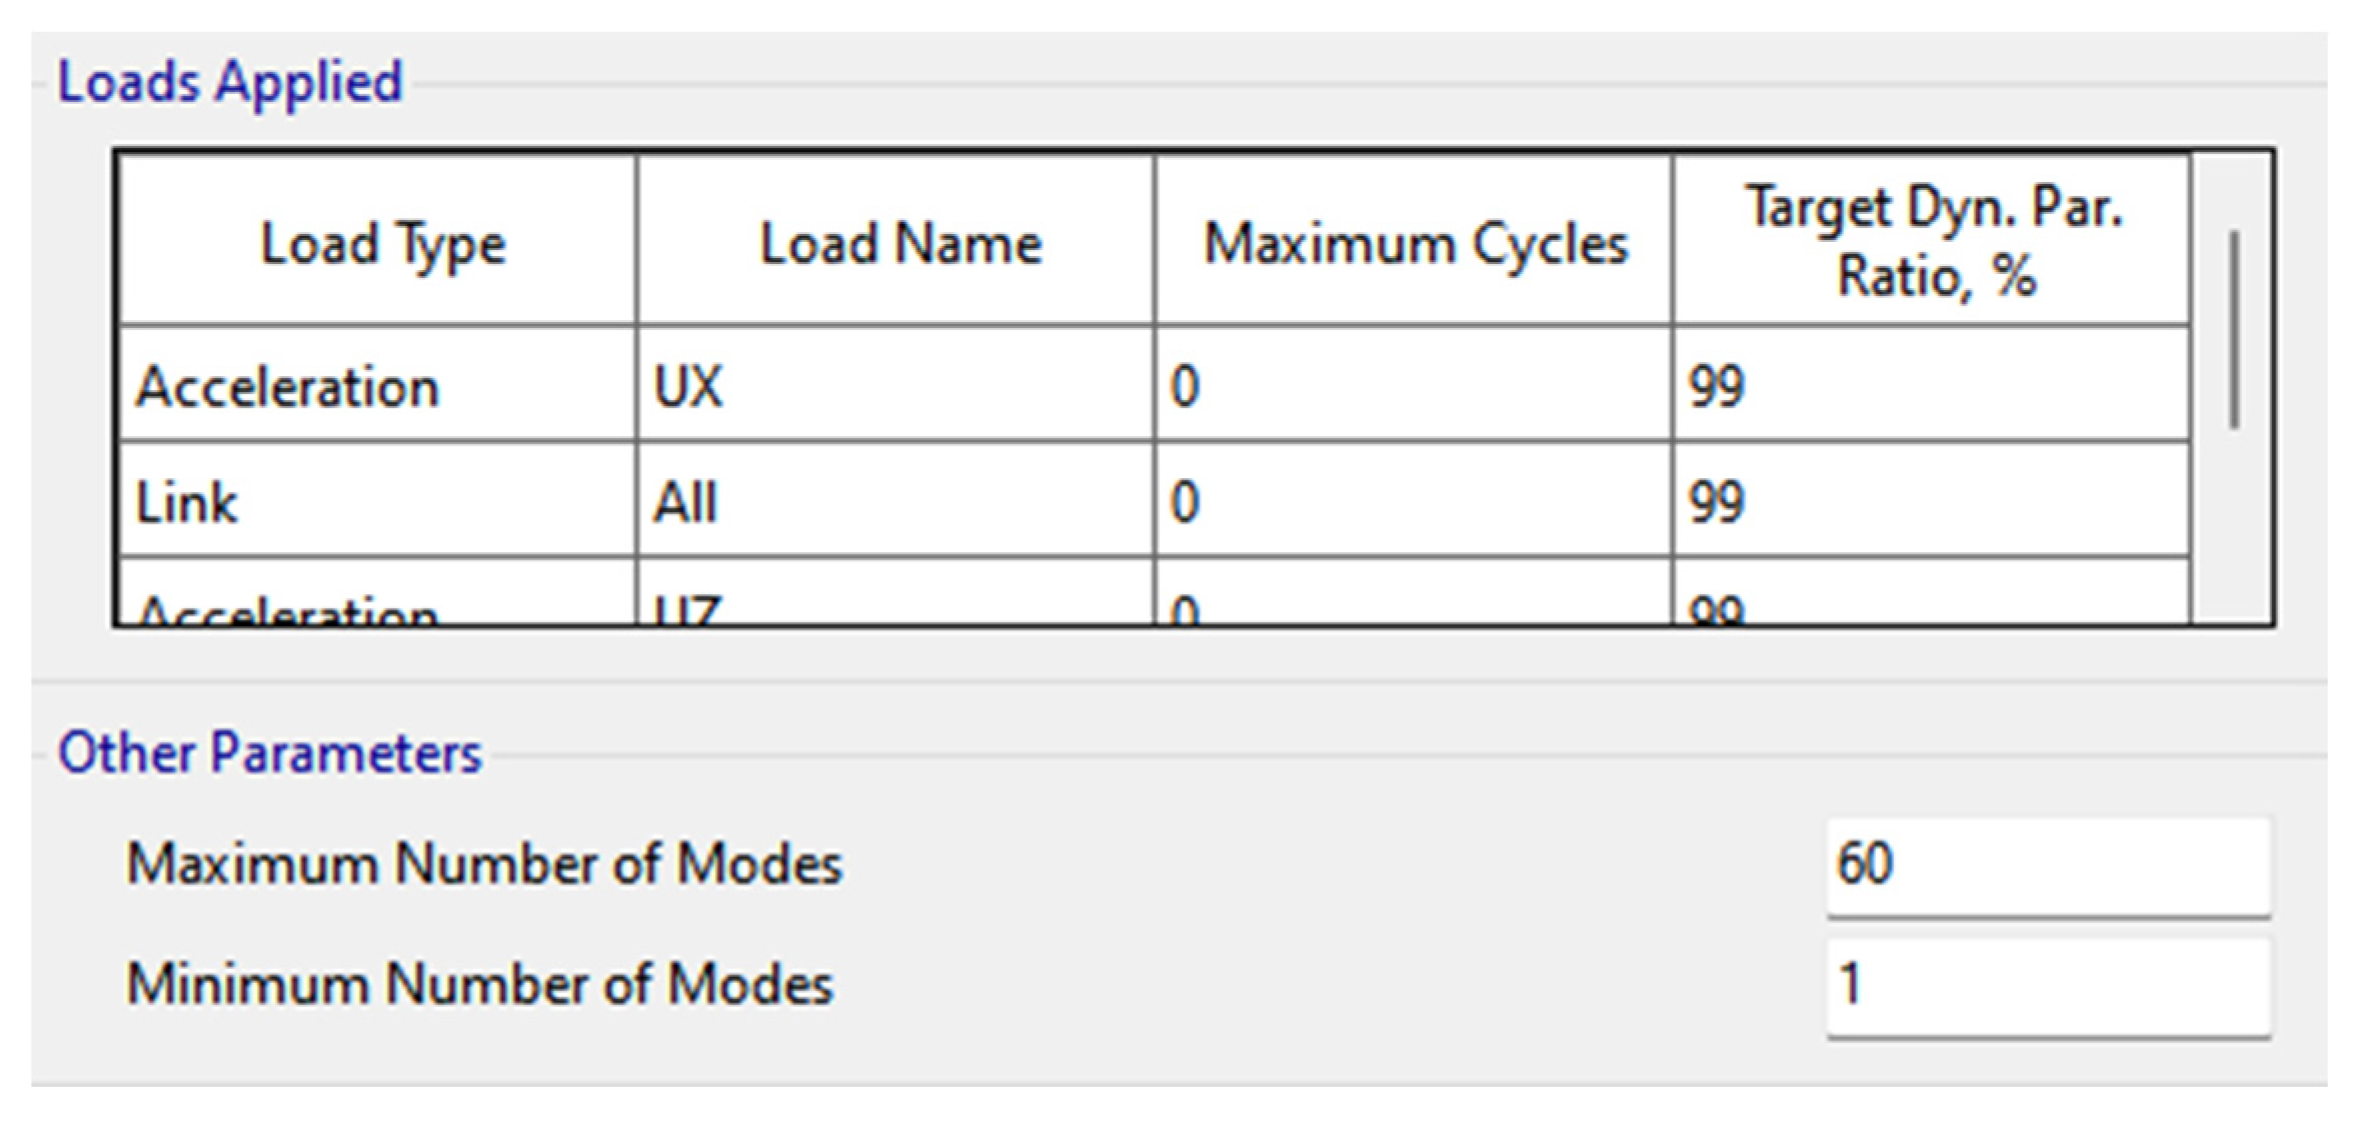This screenshot has height=1128, width=2362.
Task: Select the Link load type cell
Action: 378,500
